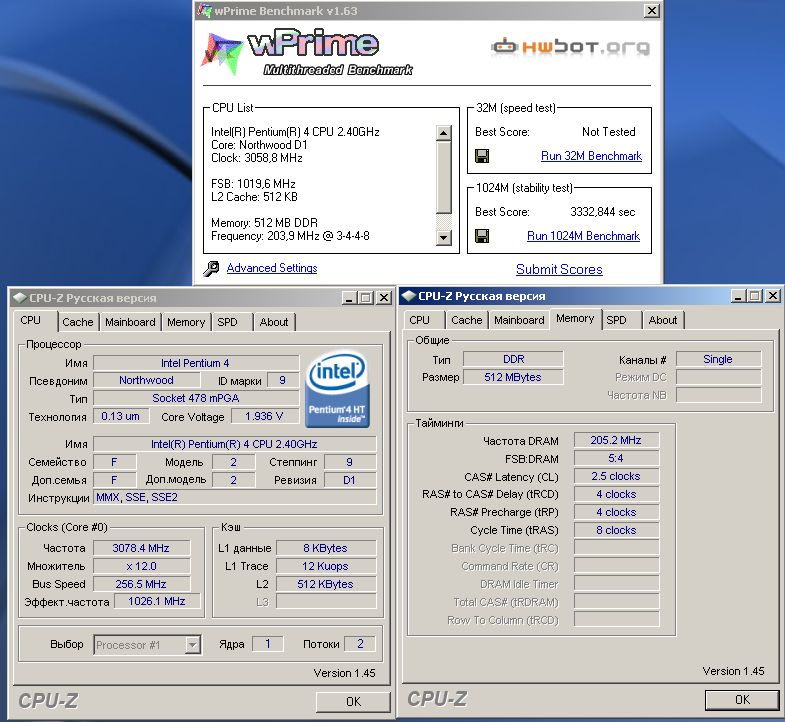Click Submit Scores link
The width and height of the screenshot is (785, 722).
[559, 269]
